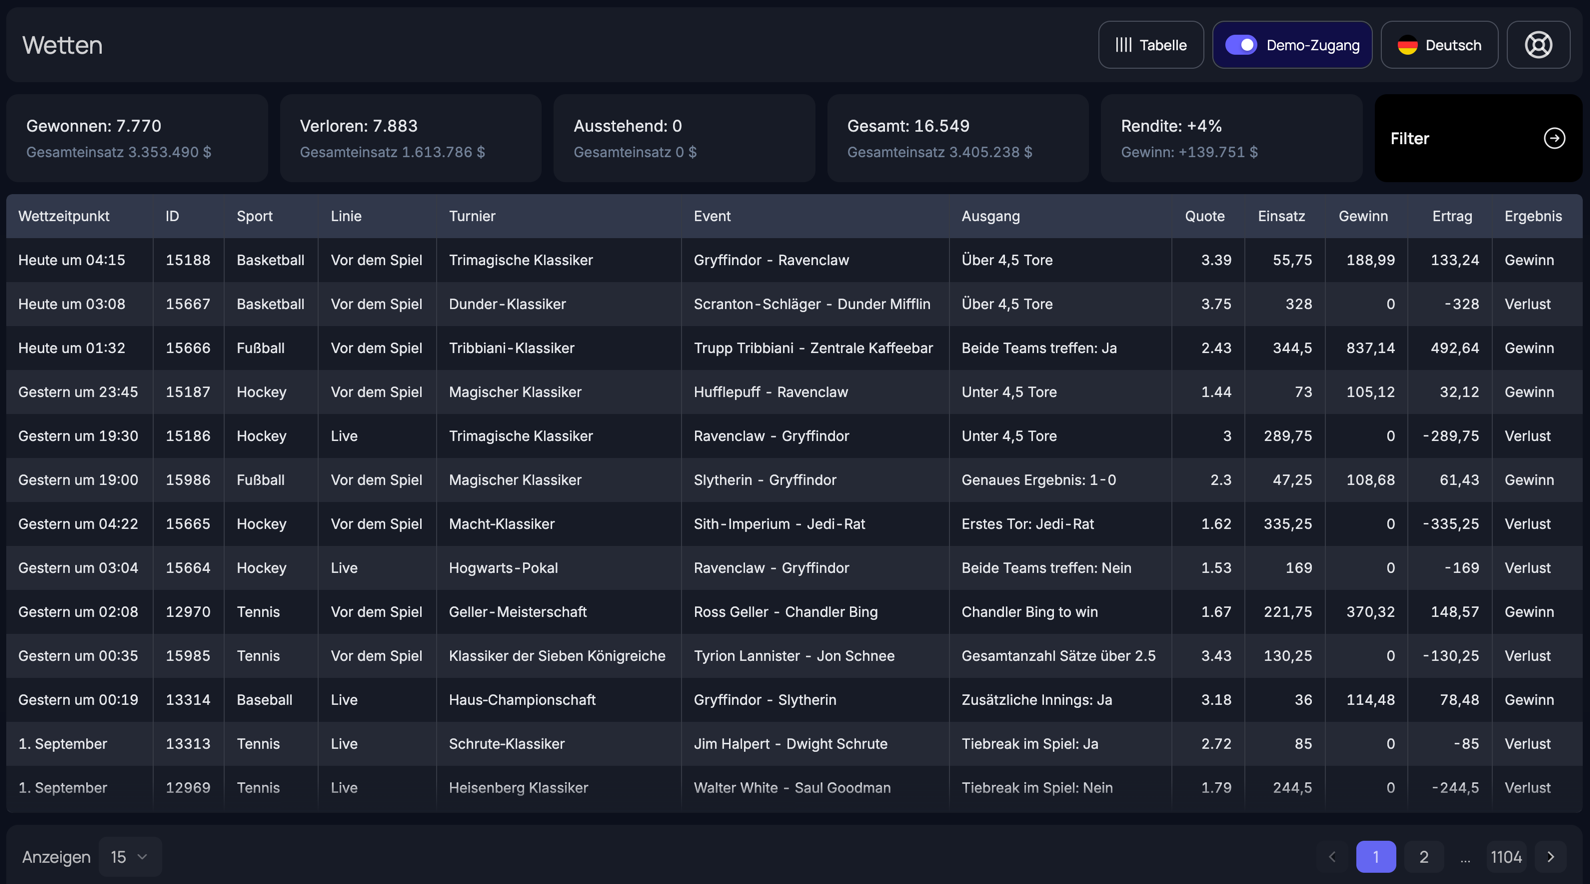The height and width of the screenshot is (884, 1590).
Task: Click the Gewonnen summary card
Action: coord(137,138)
